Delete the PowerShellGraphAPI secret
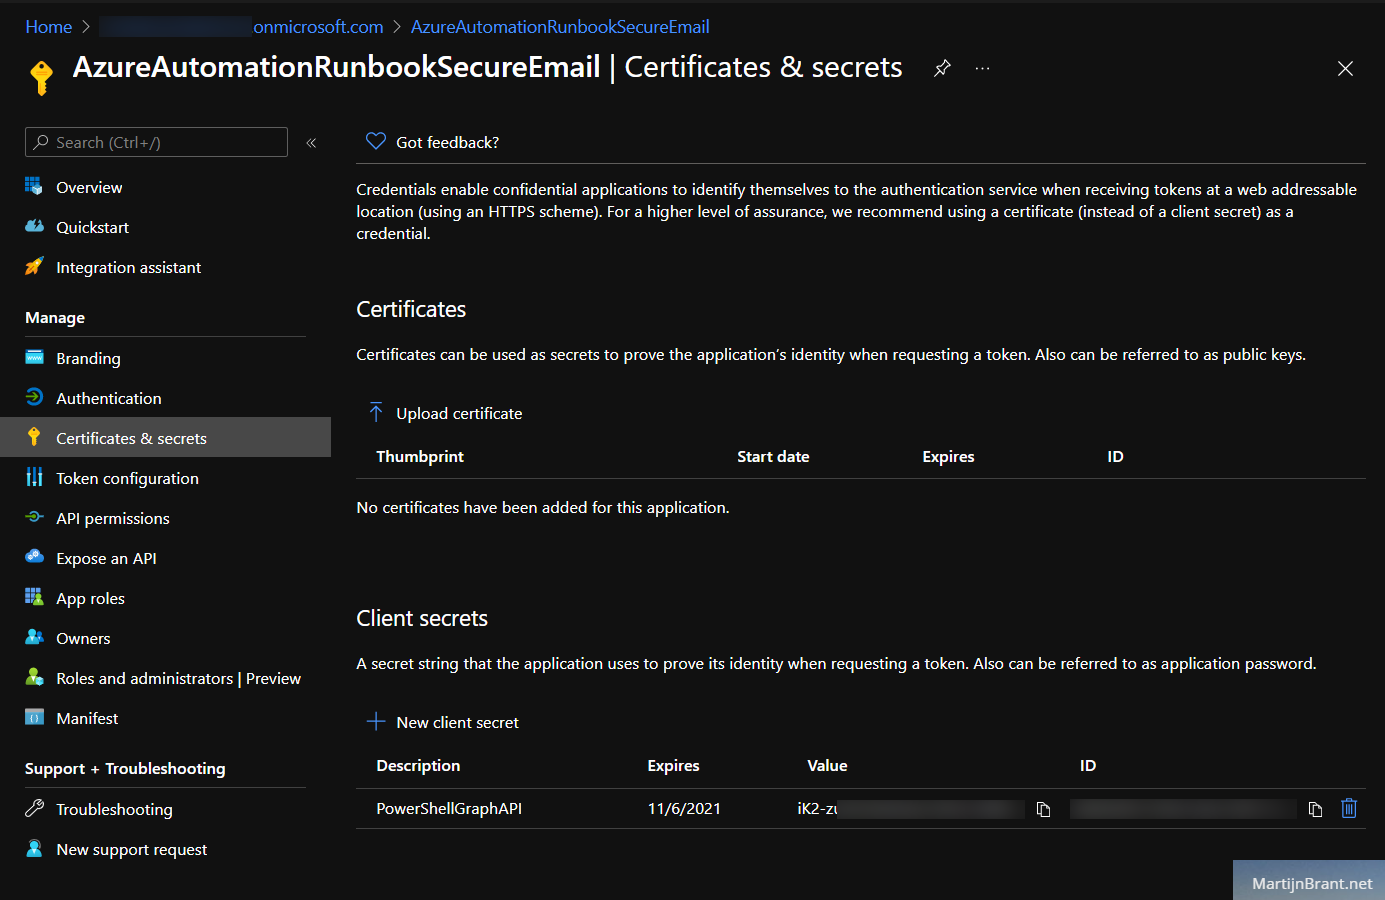1385x900 pixels. [1349, 808]
